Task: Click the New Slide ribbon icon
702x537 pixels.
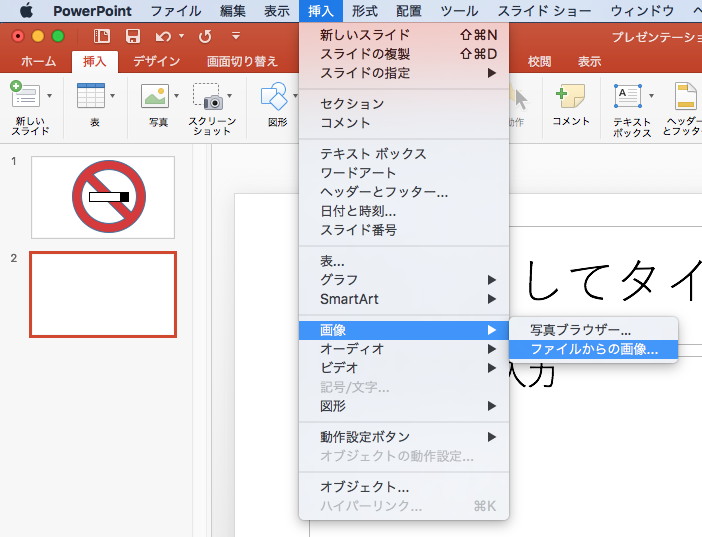Action: [25, 95]
